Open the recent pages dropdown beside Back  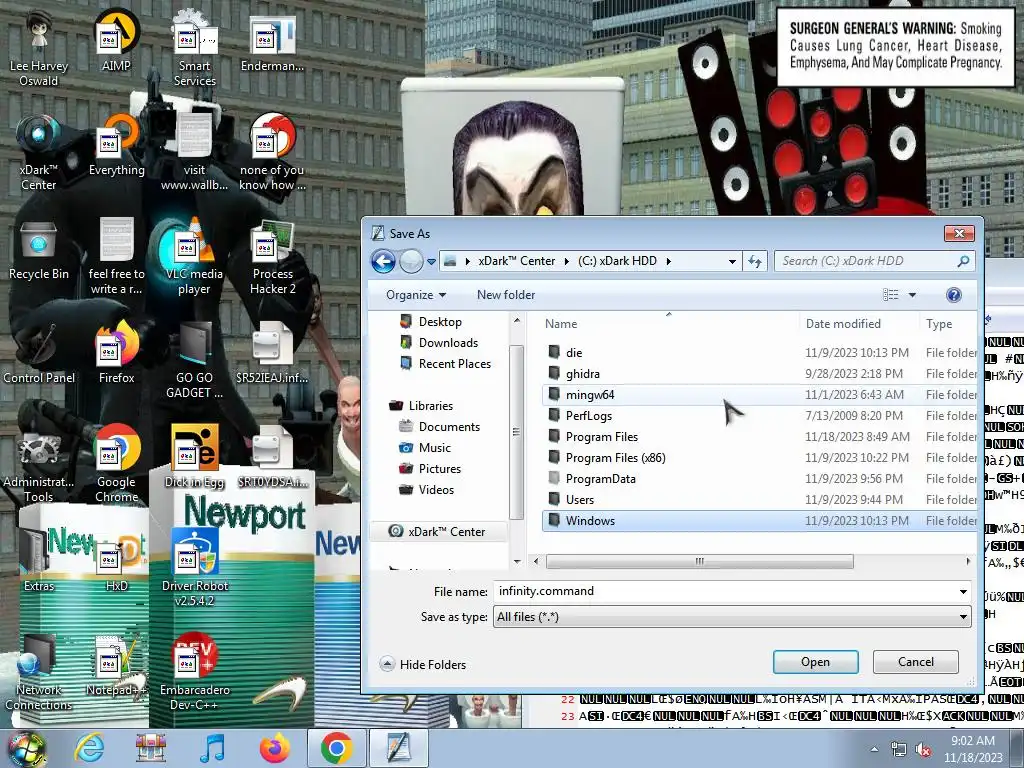(432, 262)
